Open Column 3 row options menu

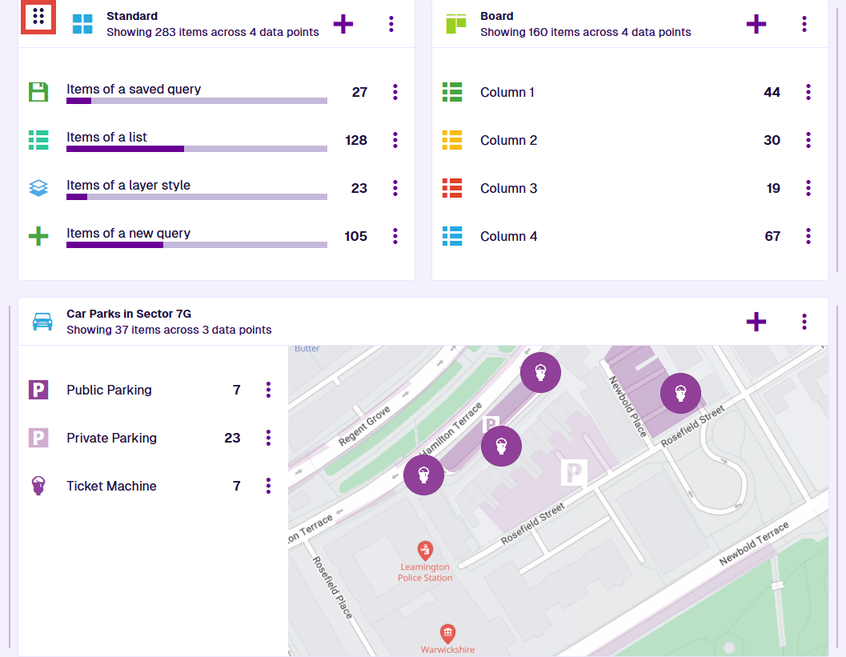click(808, 188)
